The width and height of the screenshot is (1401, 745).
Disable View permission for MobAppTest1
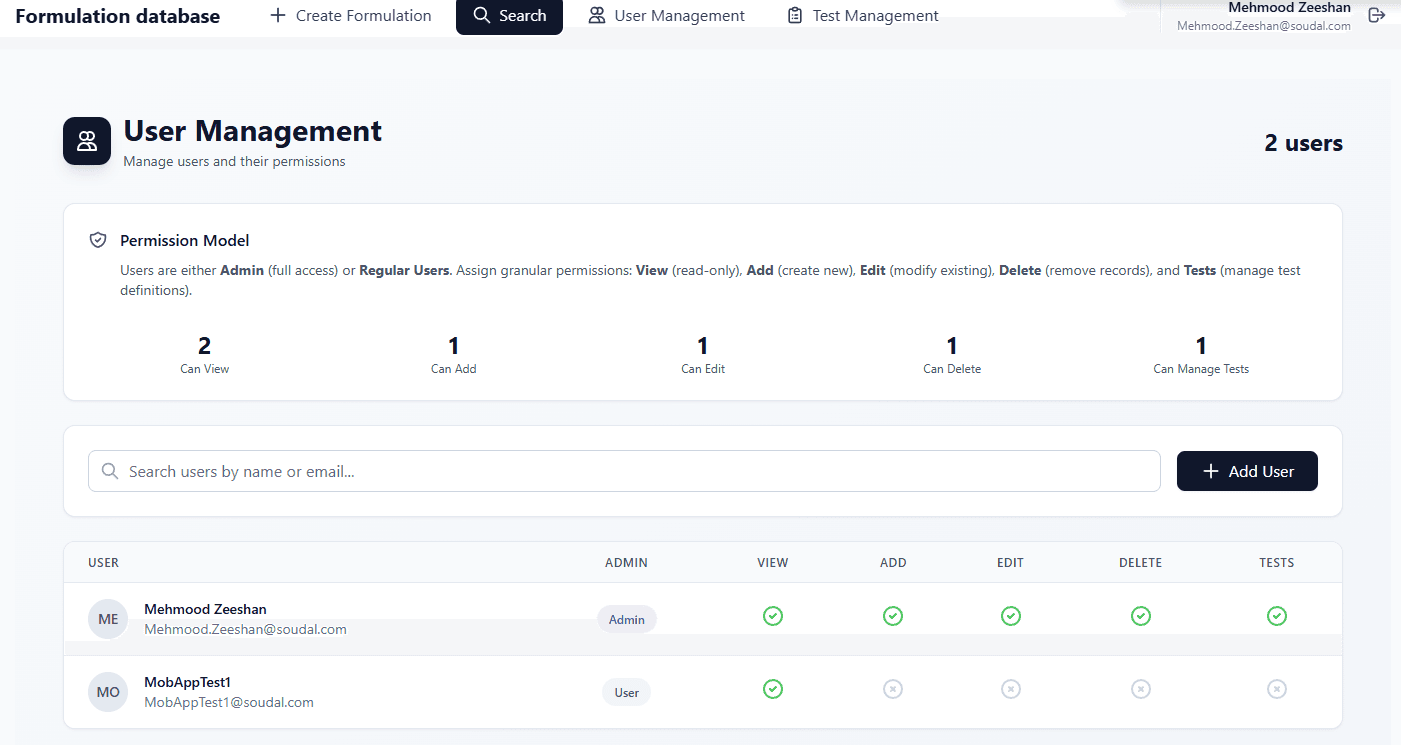coord(773,689)
